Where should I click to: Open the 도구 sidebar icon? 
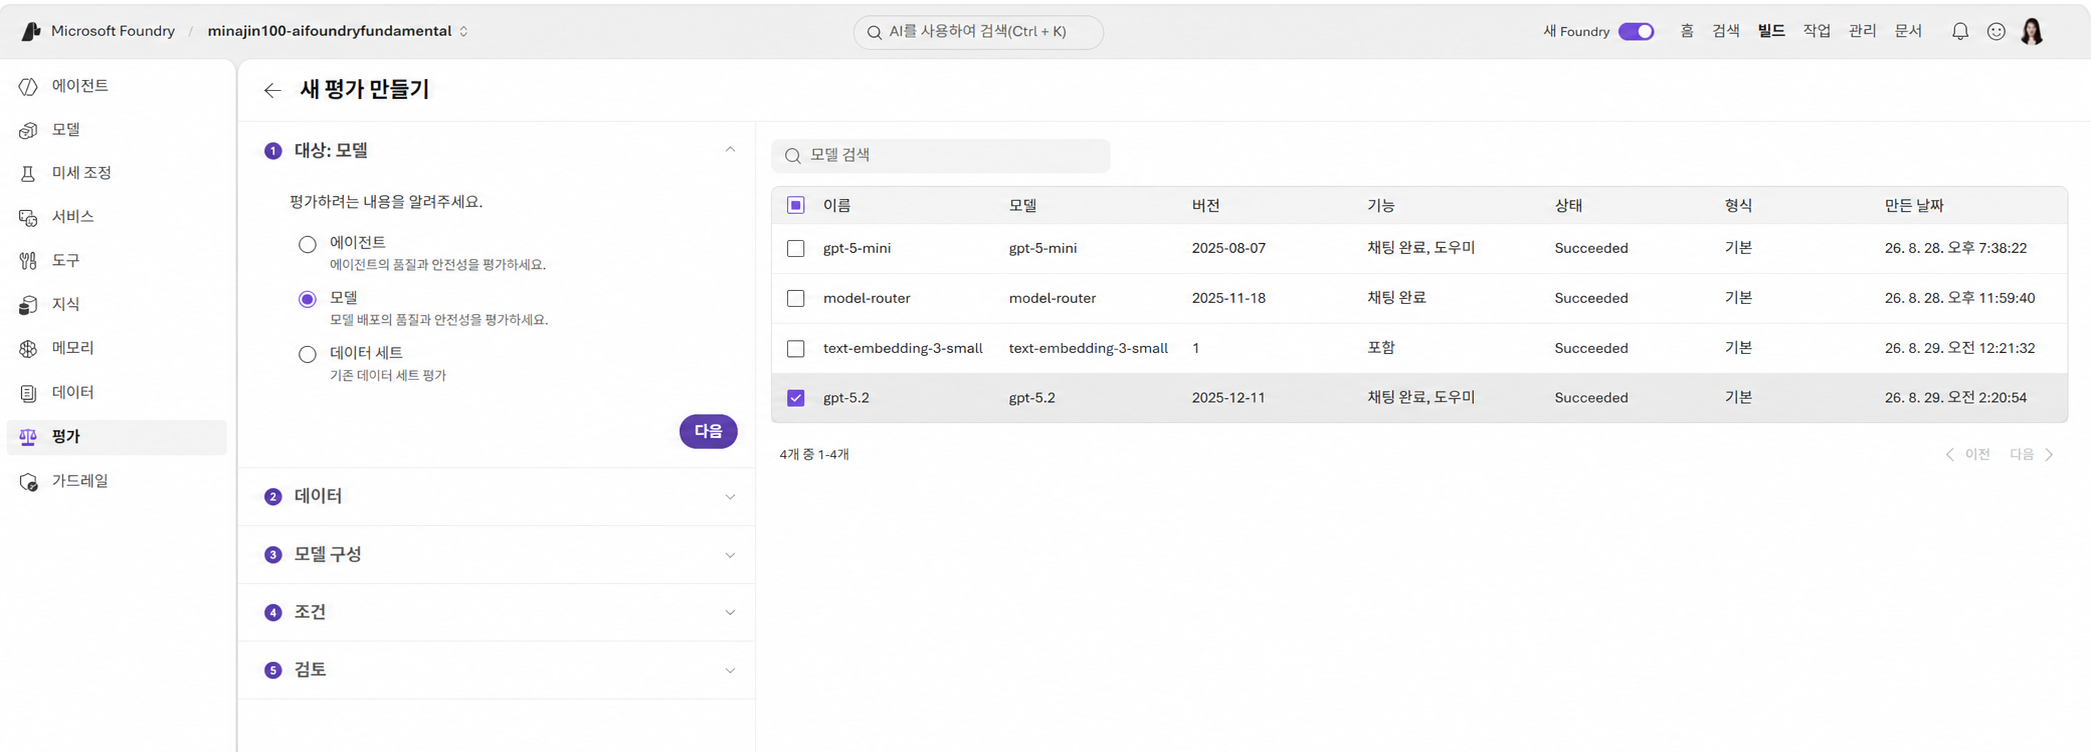point(28,260)
